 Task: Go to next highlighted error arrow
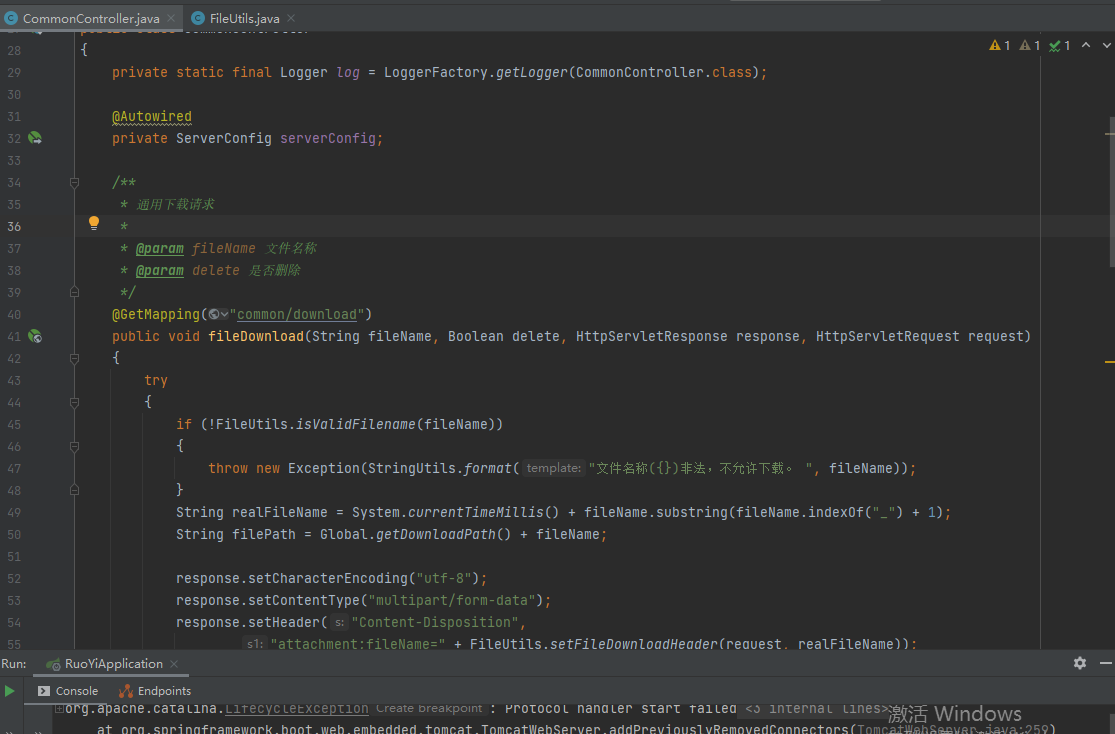pos(1106,45)
